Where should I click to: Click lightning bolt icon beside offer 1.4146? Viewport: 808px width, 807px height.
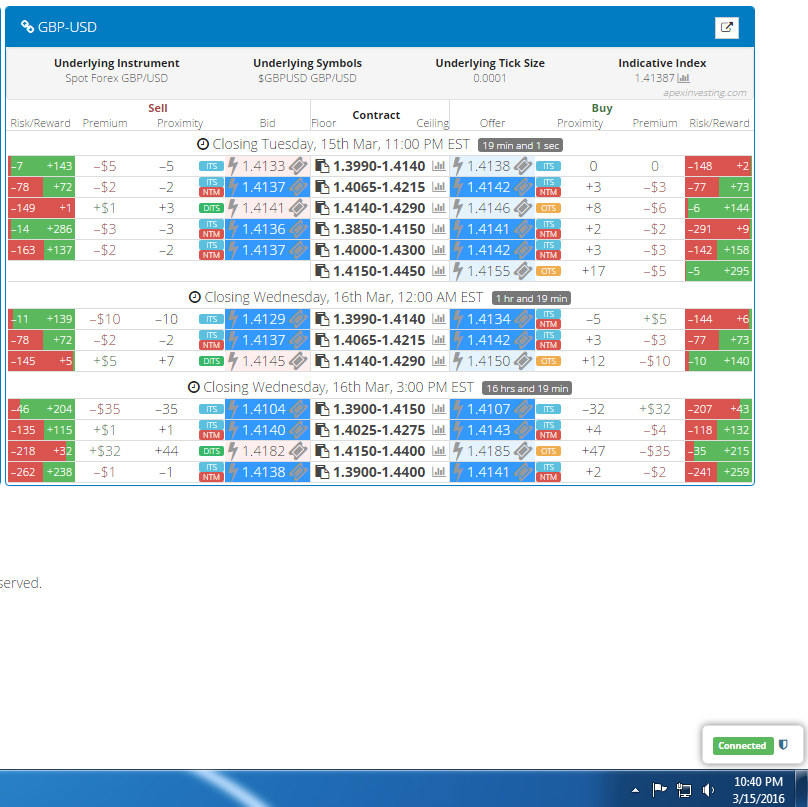458,208
